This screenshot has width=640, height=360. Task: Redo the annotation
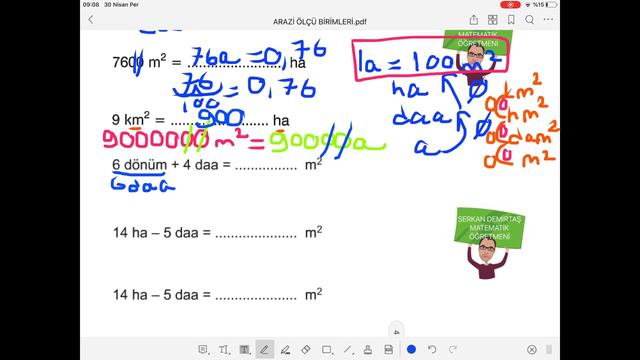coord(453,349)
